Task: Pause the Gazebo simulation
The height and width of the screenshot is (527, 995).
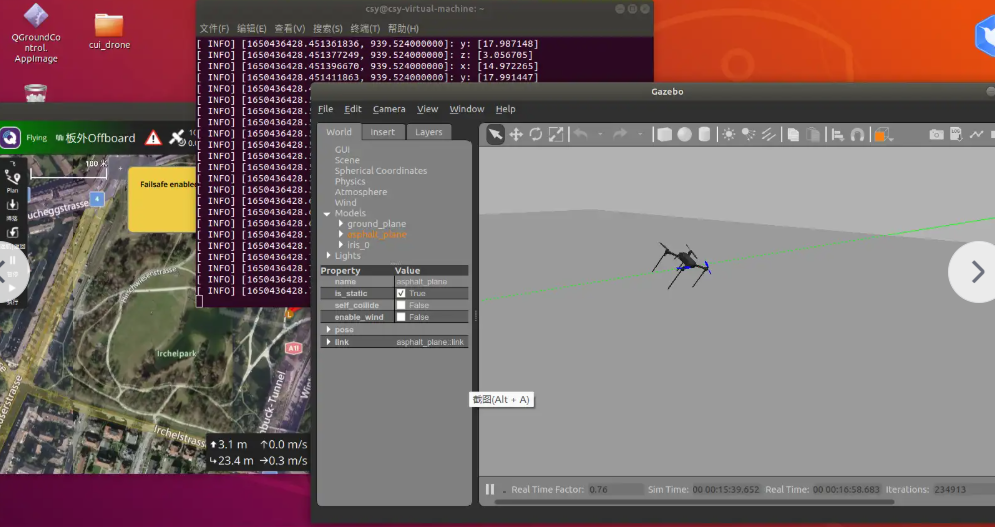Action: (490, 489)
